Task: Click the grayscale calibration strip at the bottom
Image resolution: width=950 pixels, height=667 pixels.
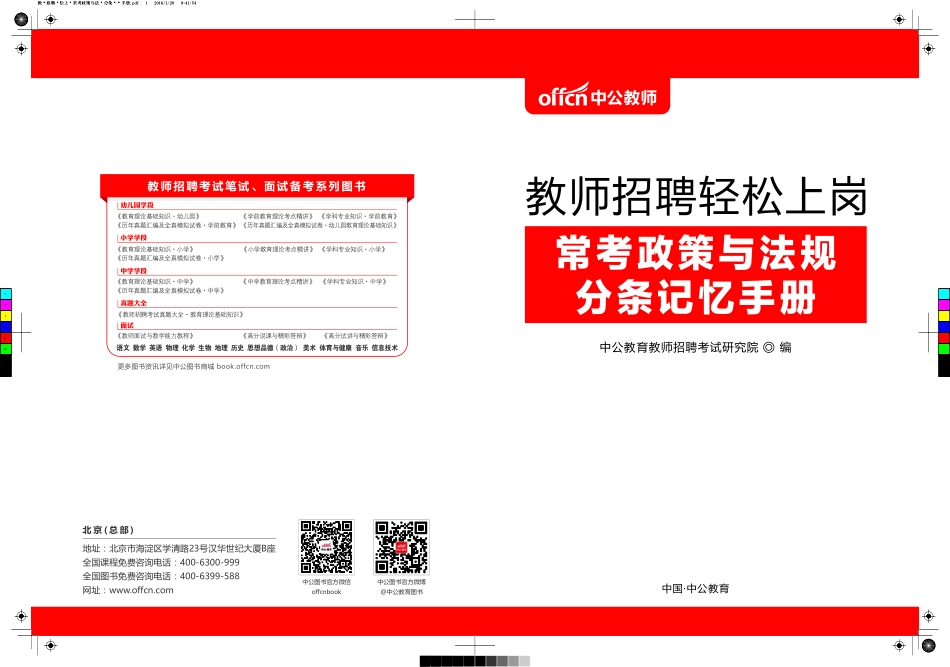Action: tap(475, 661)
